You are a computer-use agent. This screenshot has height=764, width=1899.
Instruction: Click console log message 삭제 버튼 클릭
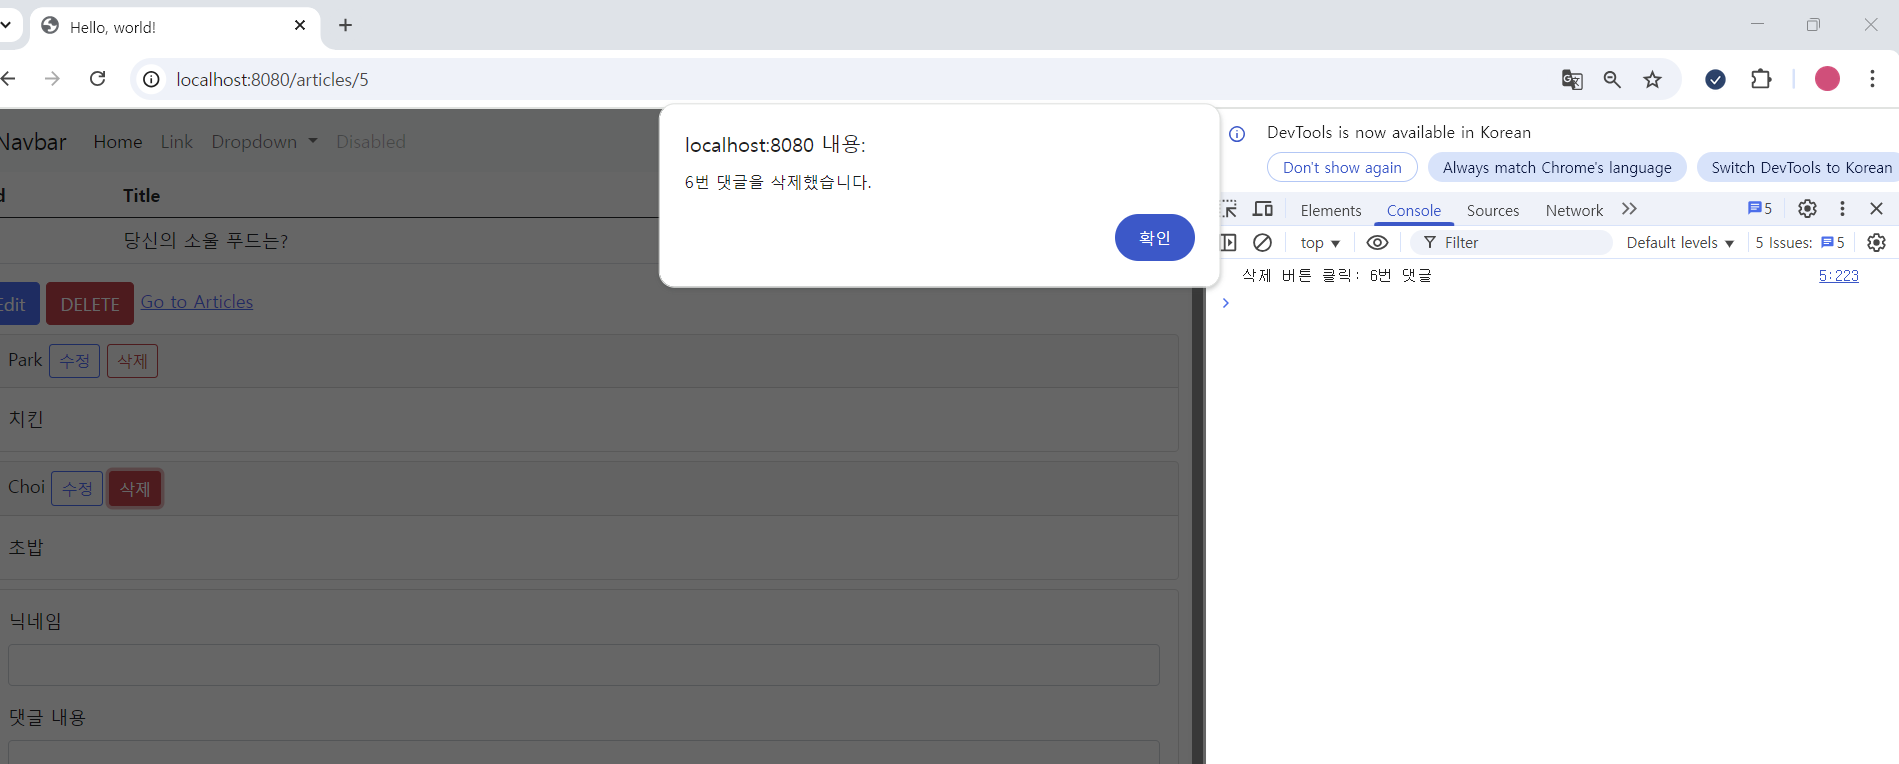coord(1337,276)
